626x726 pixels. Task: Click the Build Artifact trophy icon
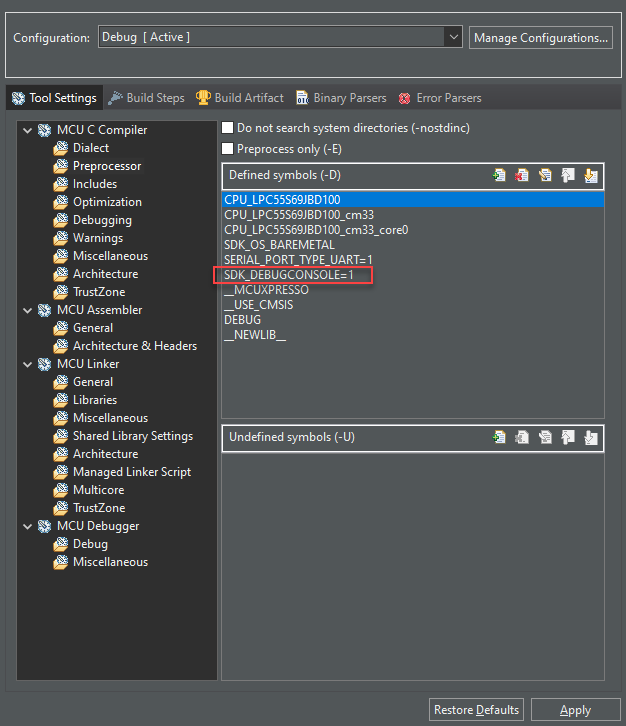203,98
